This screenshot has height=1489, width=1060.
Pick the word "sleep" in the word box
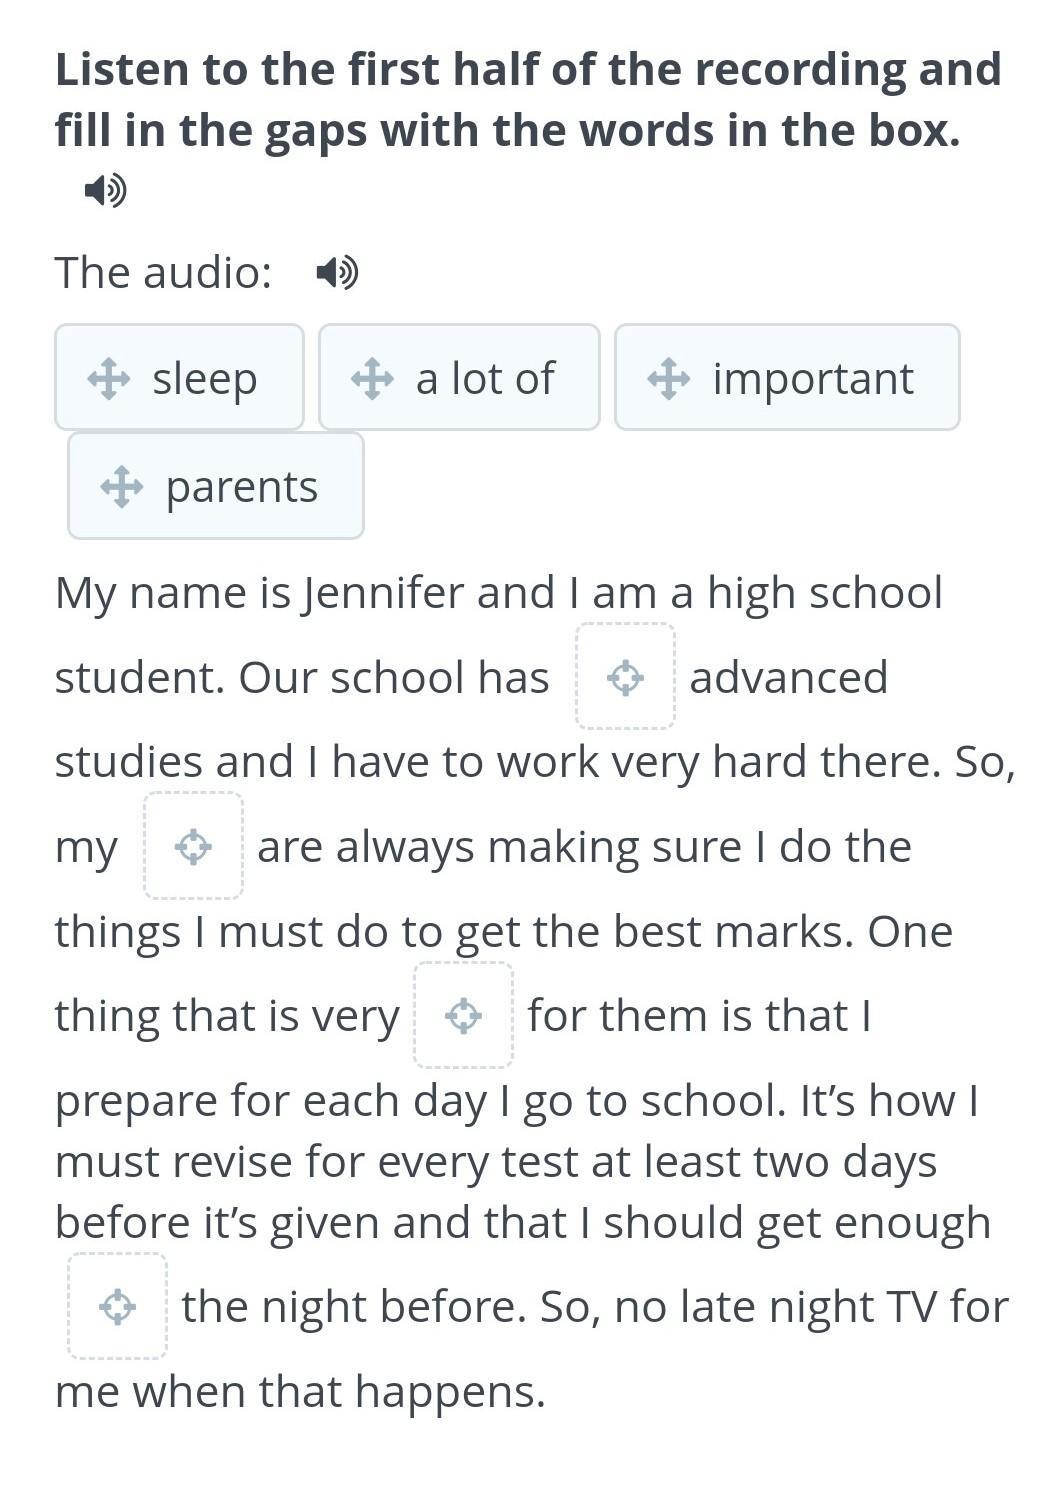(x=204, y=379)
